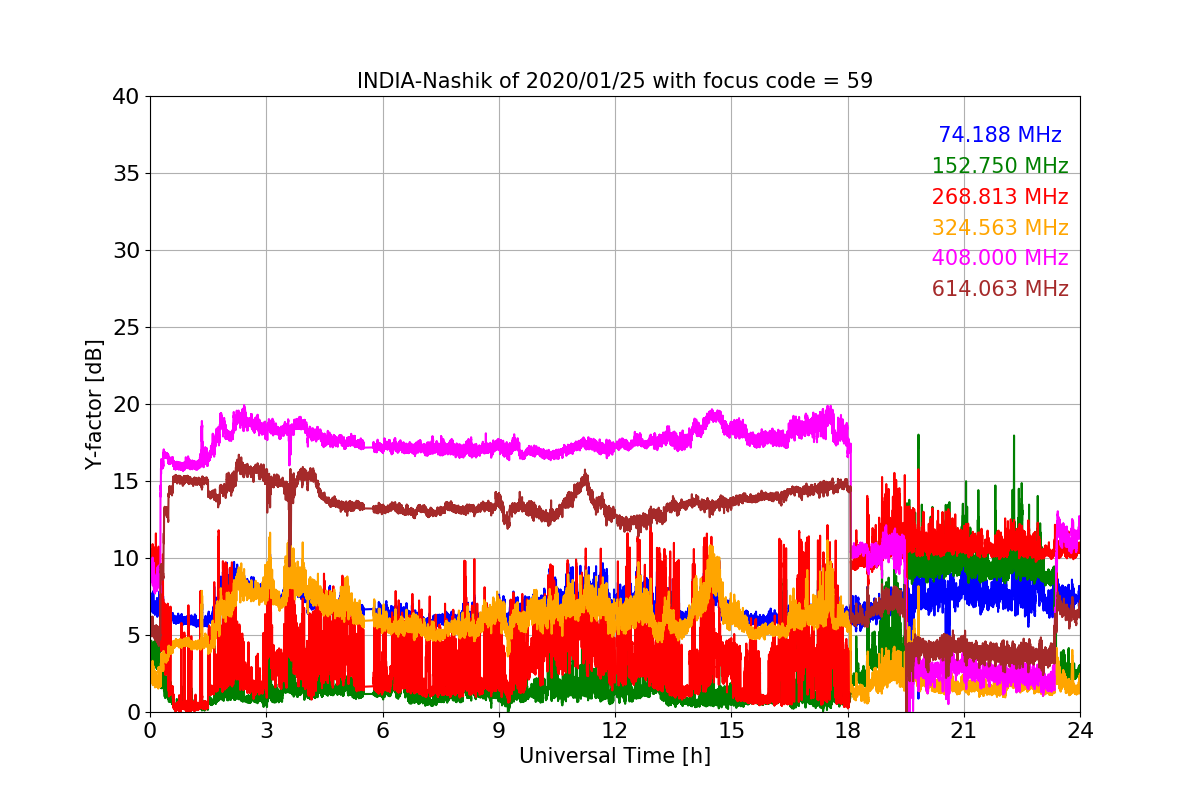
Task: Select the green 152.750 MHz legend label
Action: tap(1000, 166)
